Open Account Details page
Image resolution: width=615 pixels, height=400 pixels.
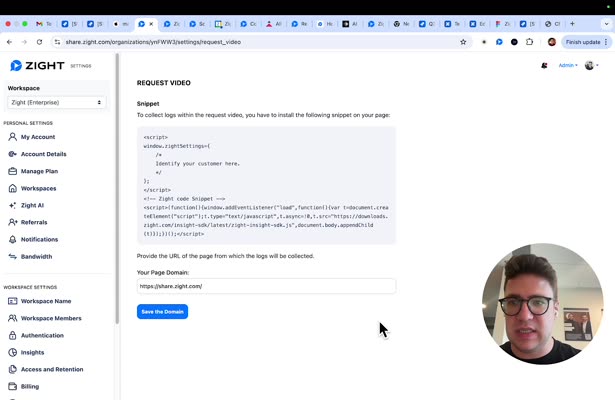coord(37,154)
